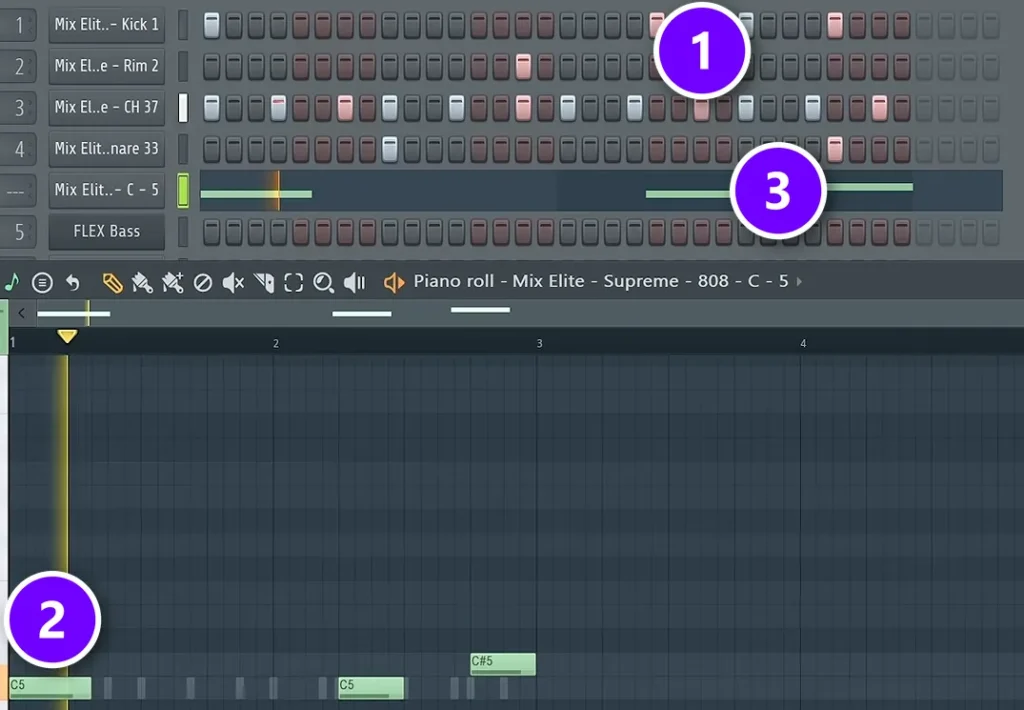The height and width of the screenshot is (710, 1024).
Task: Open the FLEX Bass channel
Action: coord(106,231)
